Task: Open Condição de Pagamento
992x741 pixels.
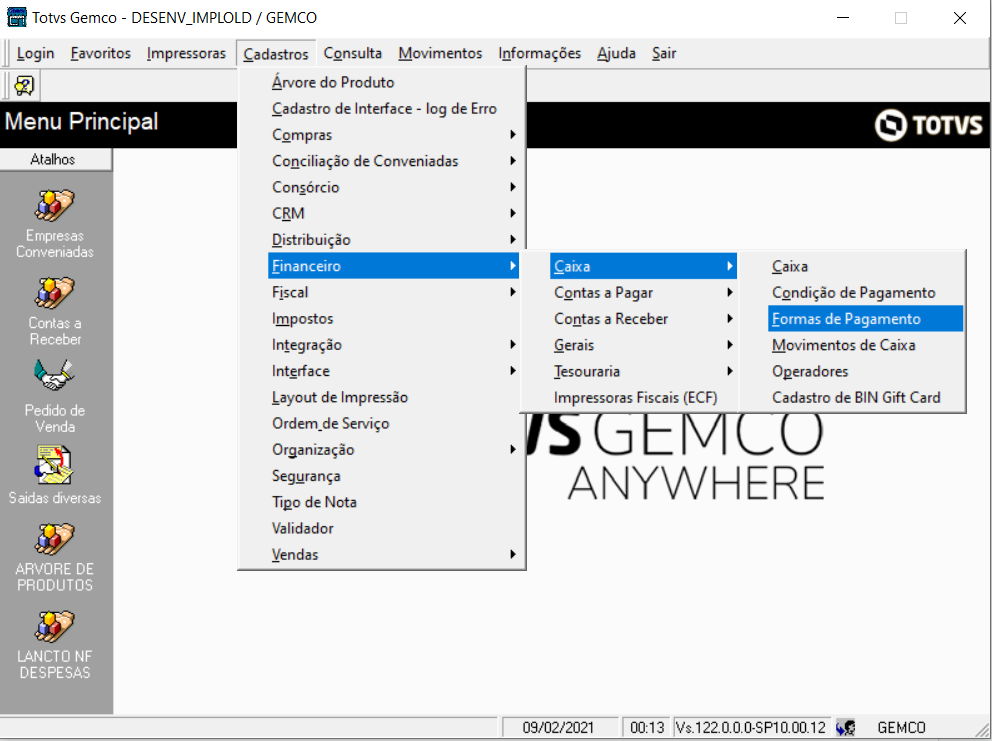Action: coord(865,293)
